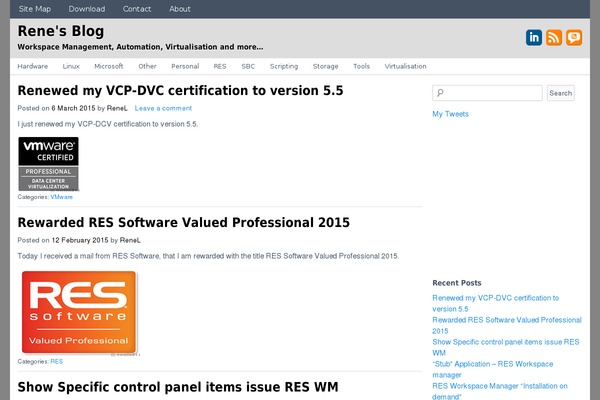Select the Personal category

[185, 66]
